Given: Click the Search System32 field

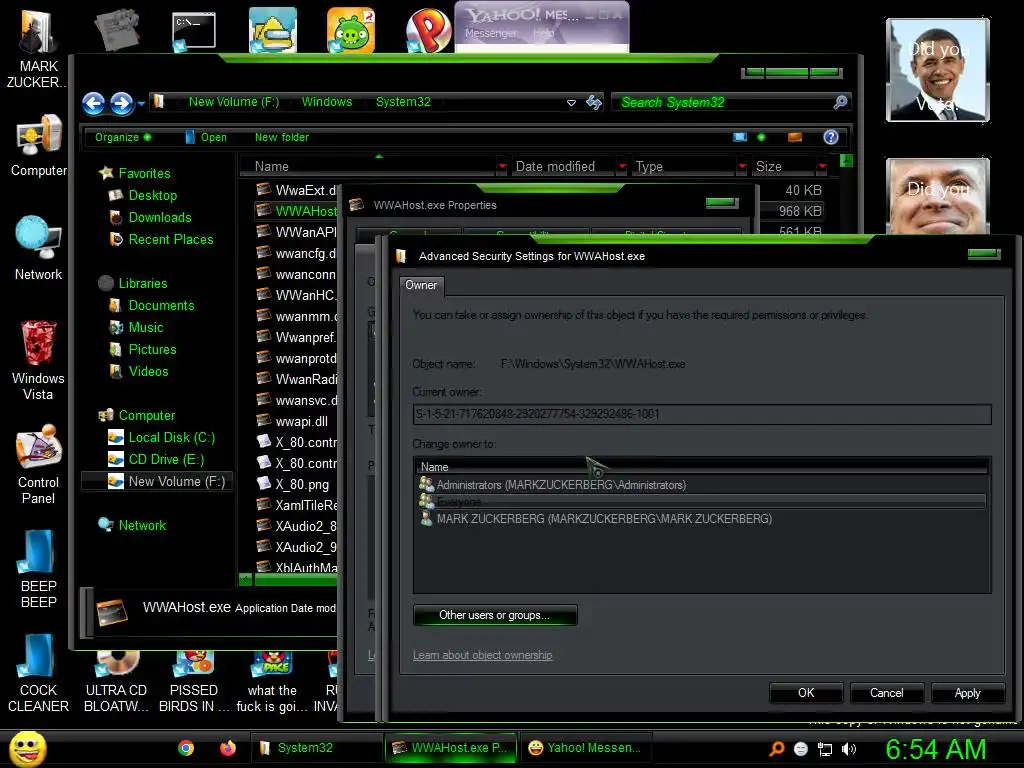Looking at the screenshot, I should coord(721,103).
